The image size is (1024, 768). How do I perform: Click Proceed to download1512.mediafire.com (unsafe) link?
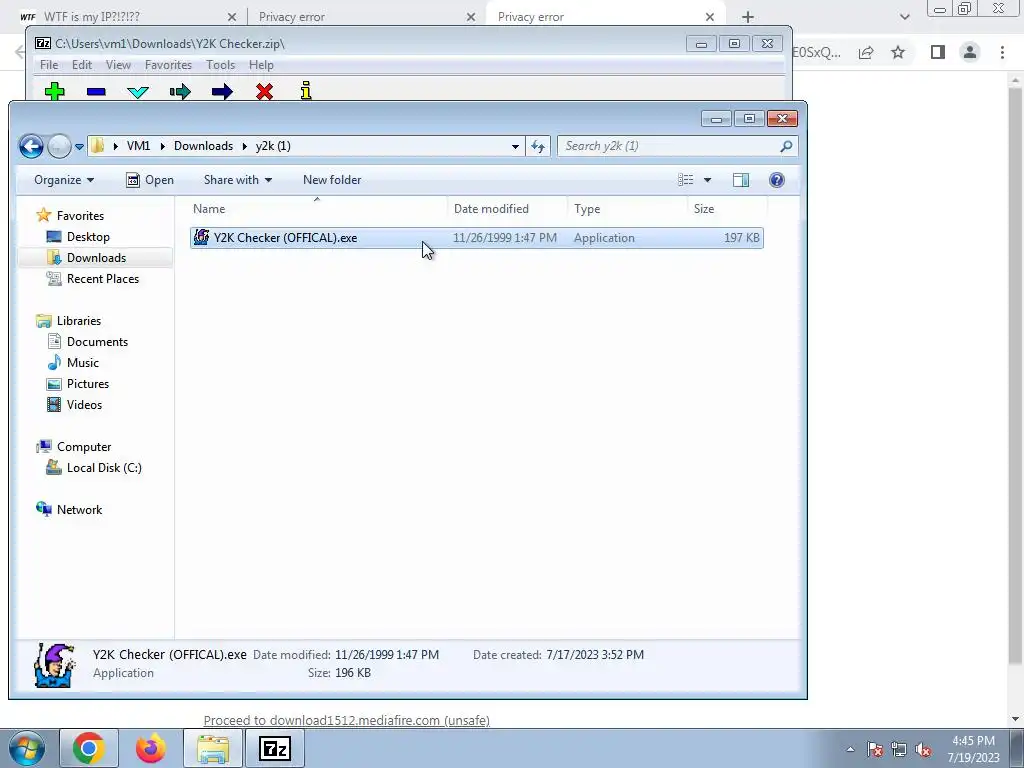coord(347,720)
